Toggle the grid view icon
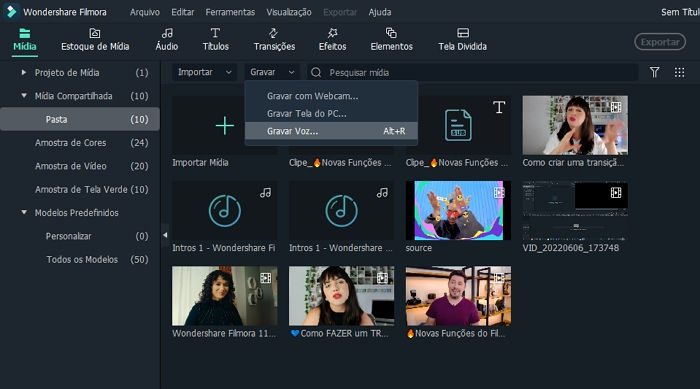Viewport: 700px width, 389px height. [679, 72]
